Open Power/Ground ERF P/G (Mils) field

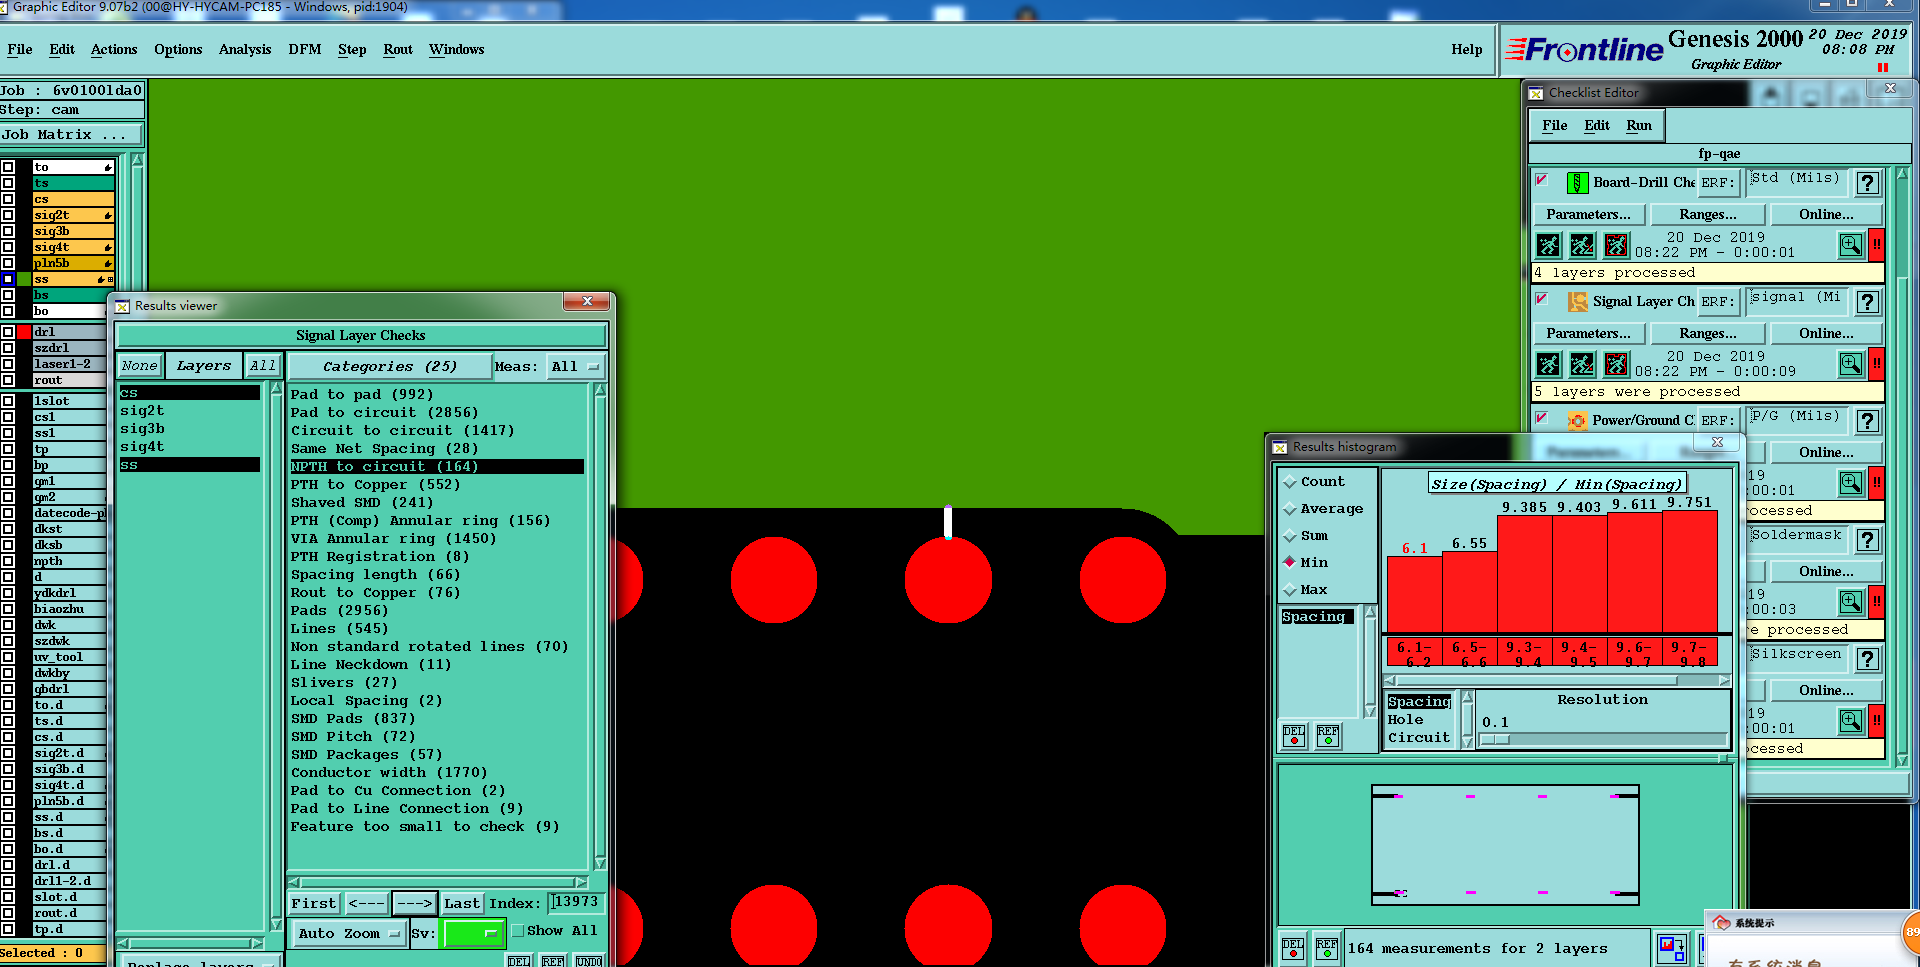click(1797, 420)
